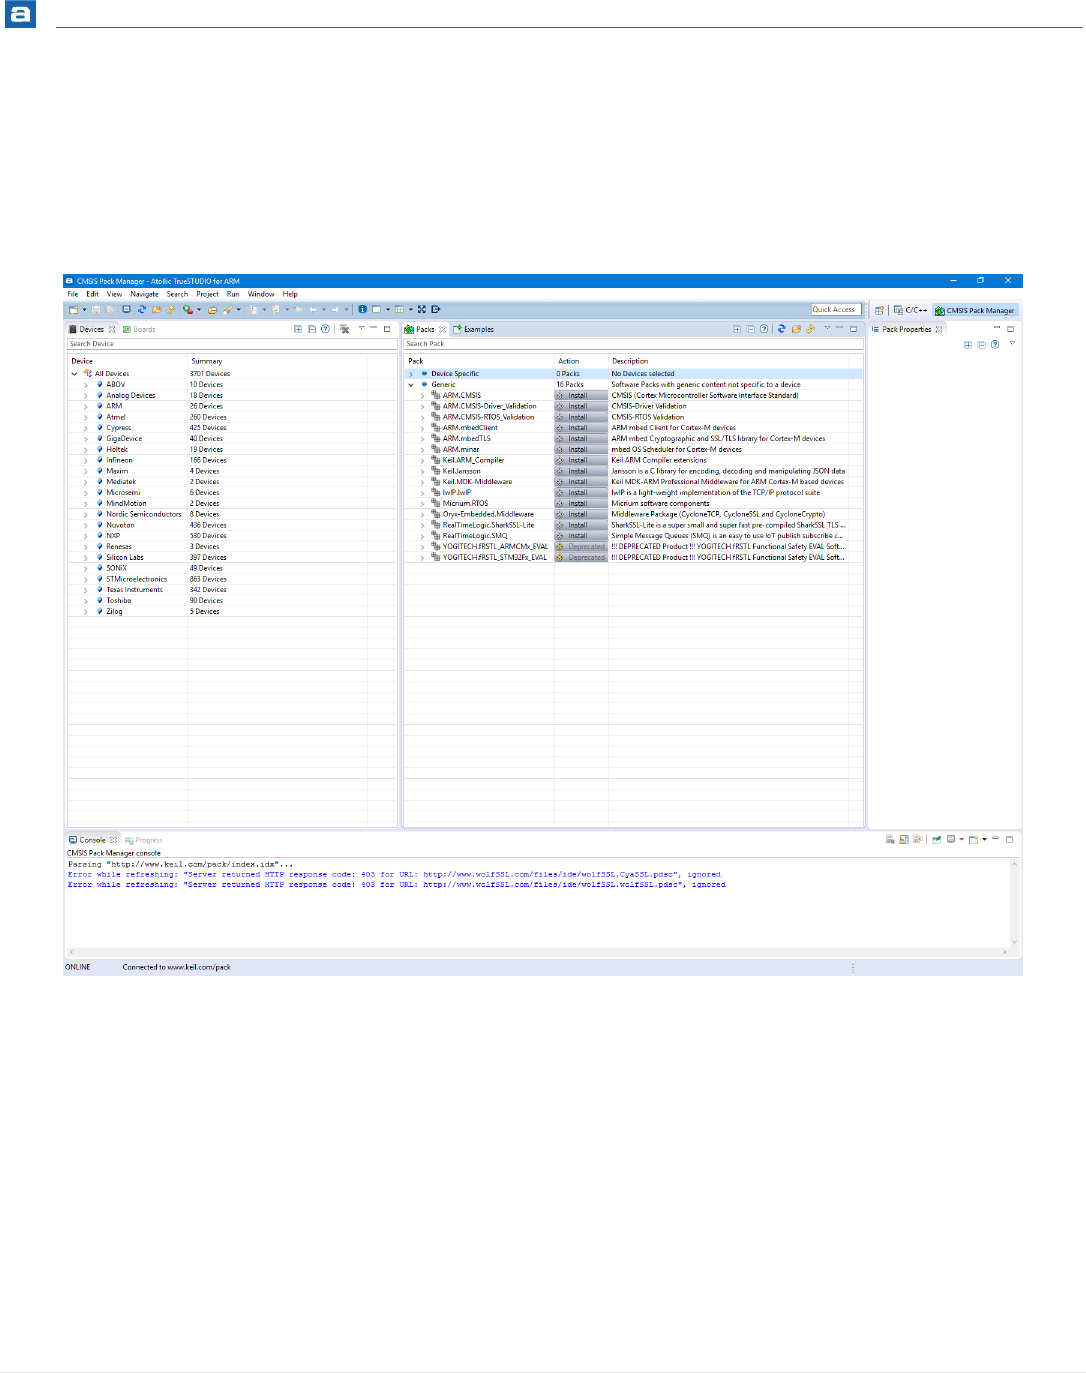Click the information icon in main toolbar

coord(362,309)
